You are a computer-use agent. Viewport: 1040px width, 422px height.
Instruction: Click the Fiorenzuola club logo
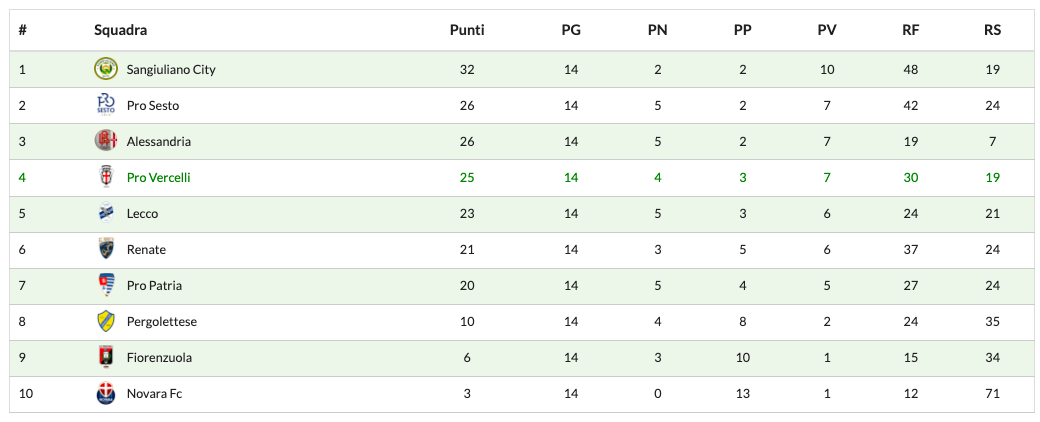[106, 357]
